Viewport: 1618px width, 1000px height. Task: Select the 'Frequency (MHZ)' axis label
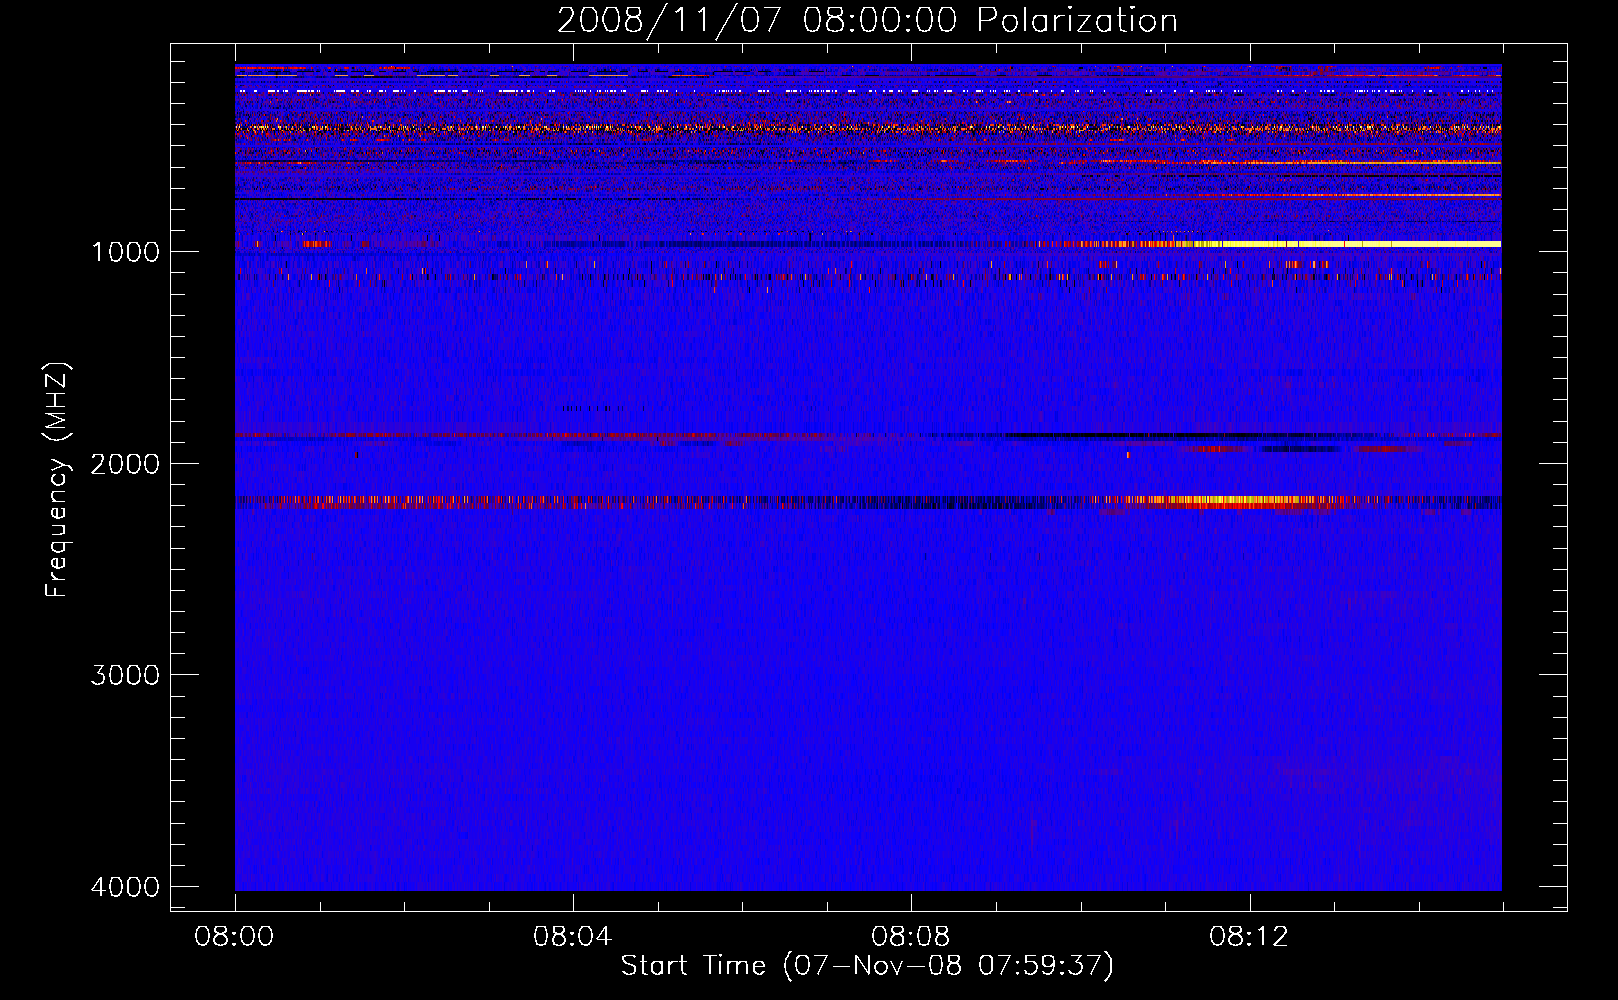click(x=57, y=480)
